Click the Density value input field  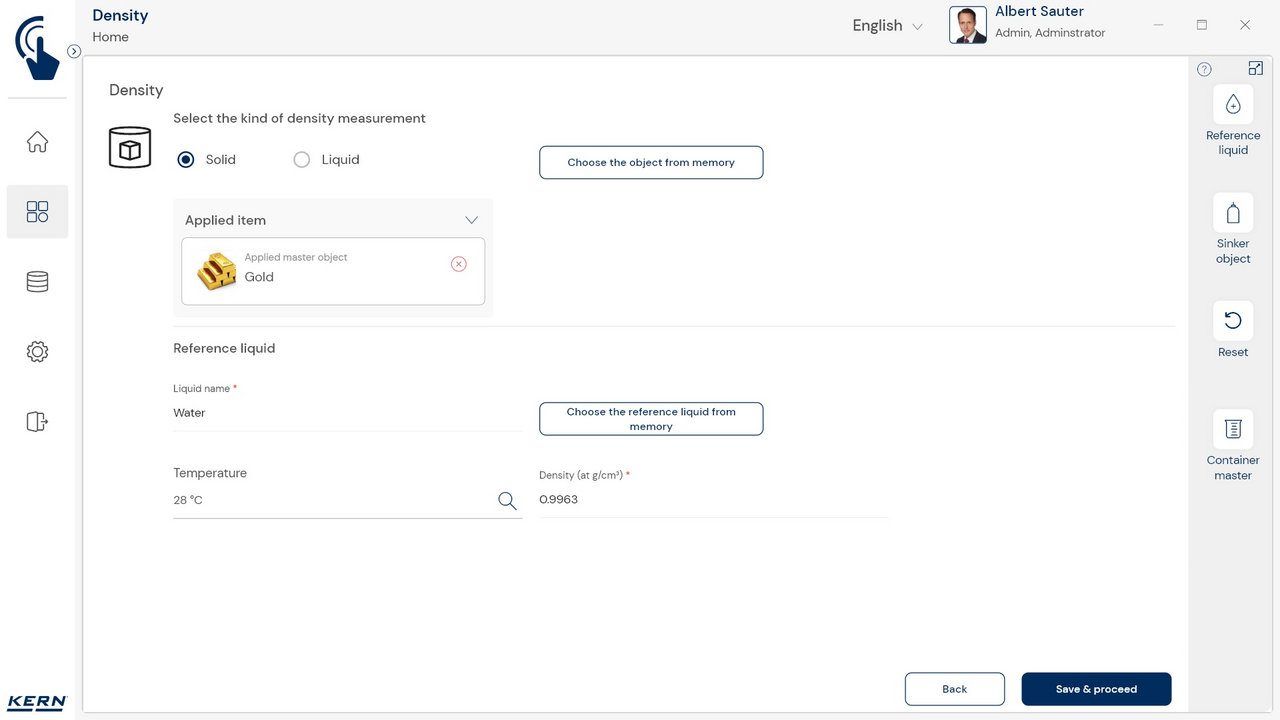[x=712, y=500]
